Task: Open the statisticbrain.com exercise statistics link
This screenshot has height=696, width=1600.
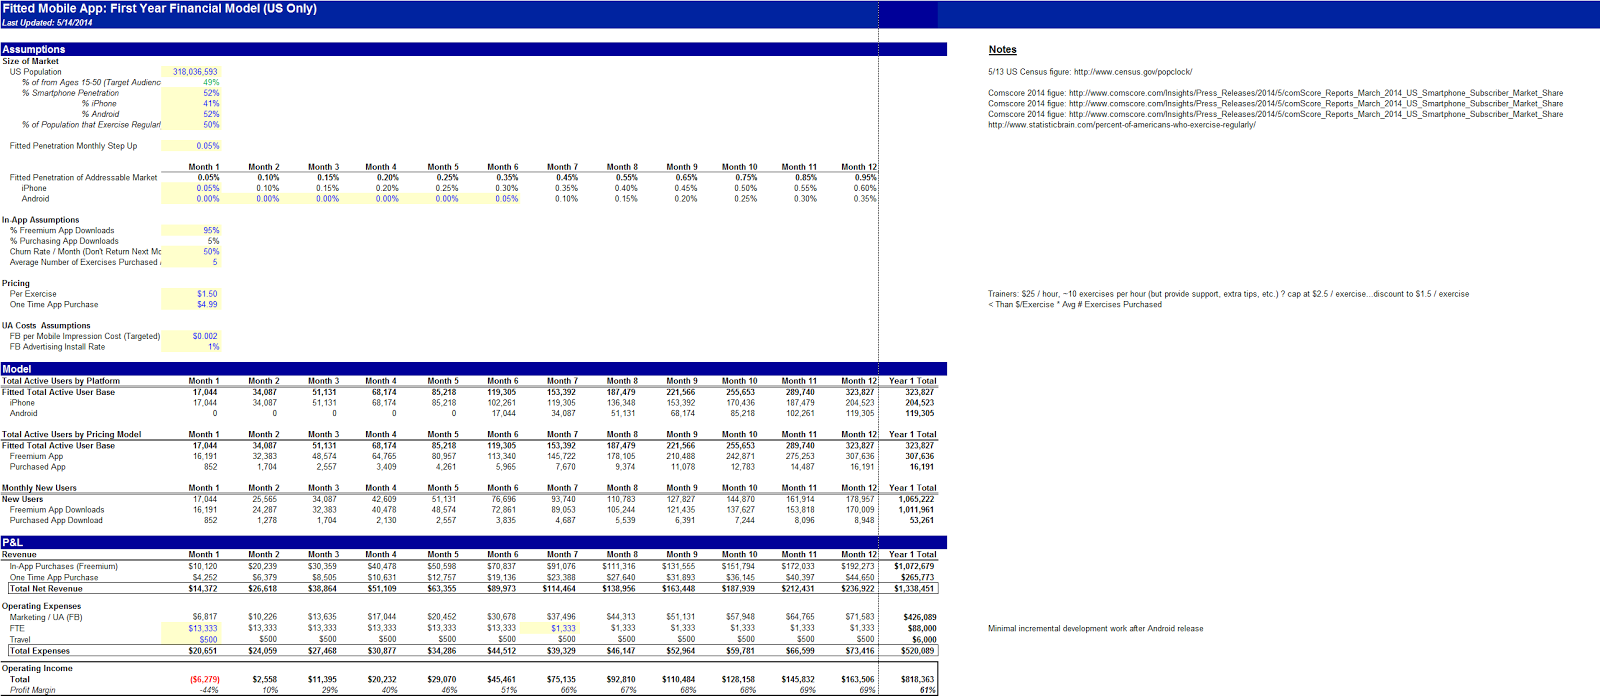Action: [1122, 125]
